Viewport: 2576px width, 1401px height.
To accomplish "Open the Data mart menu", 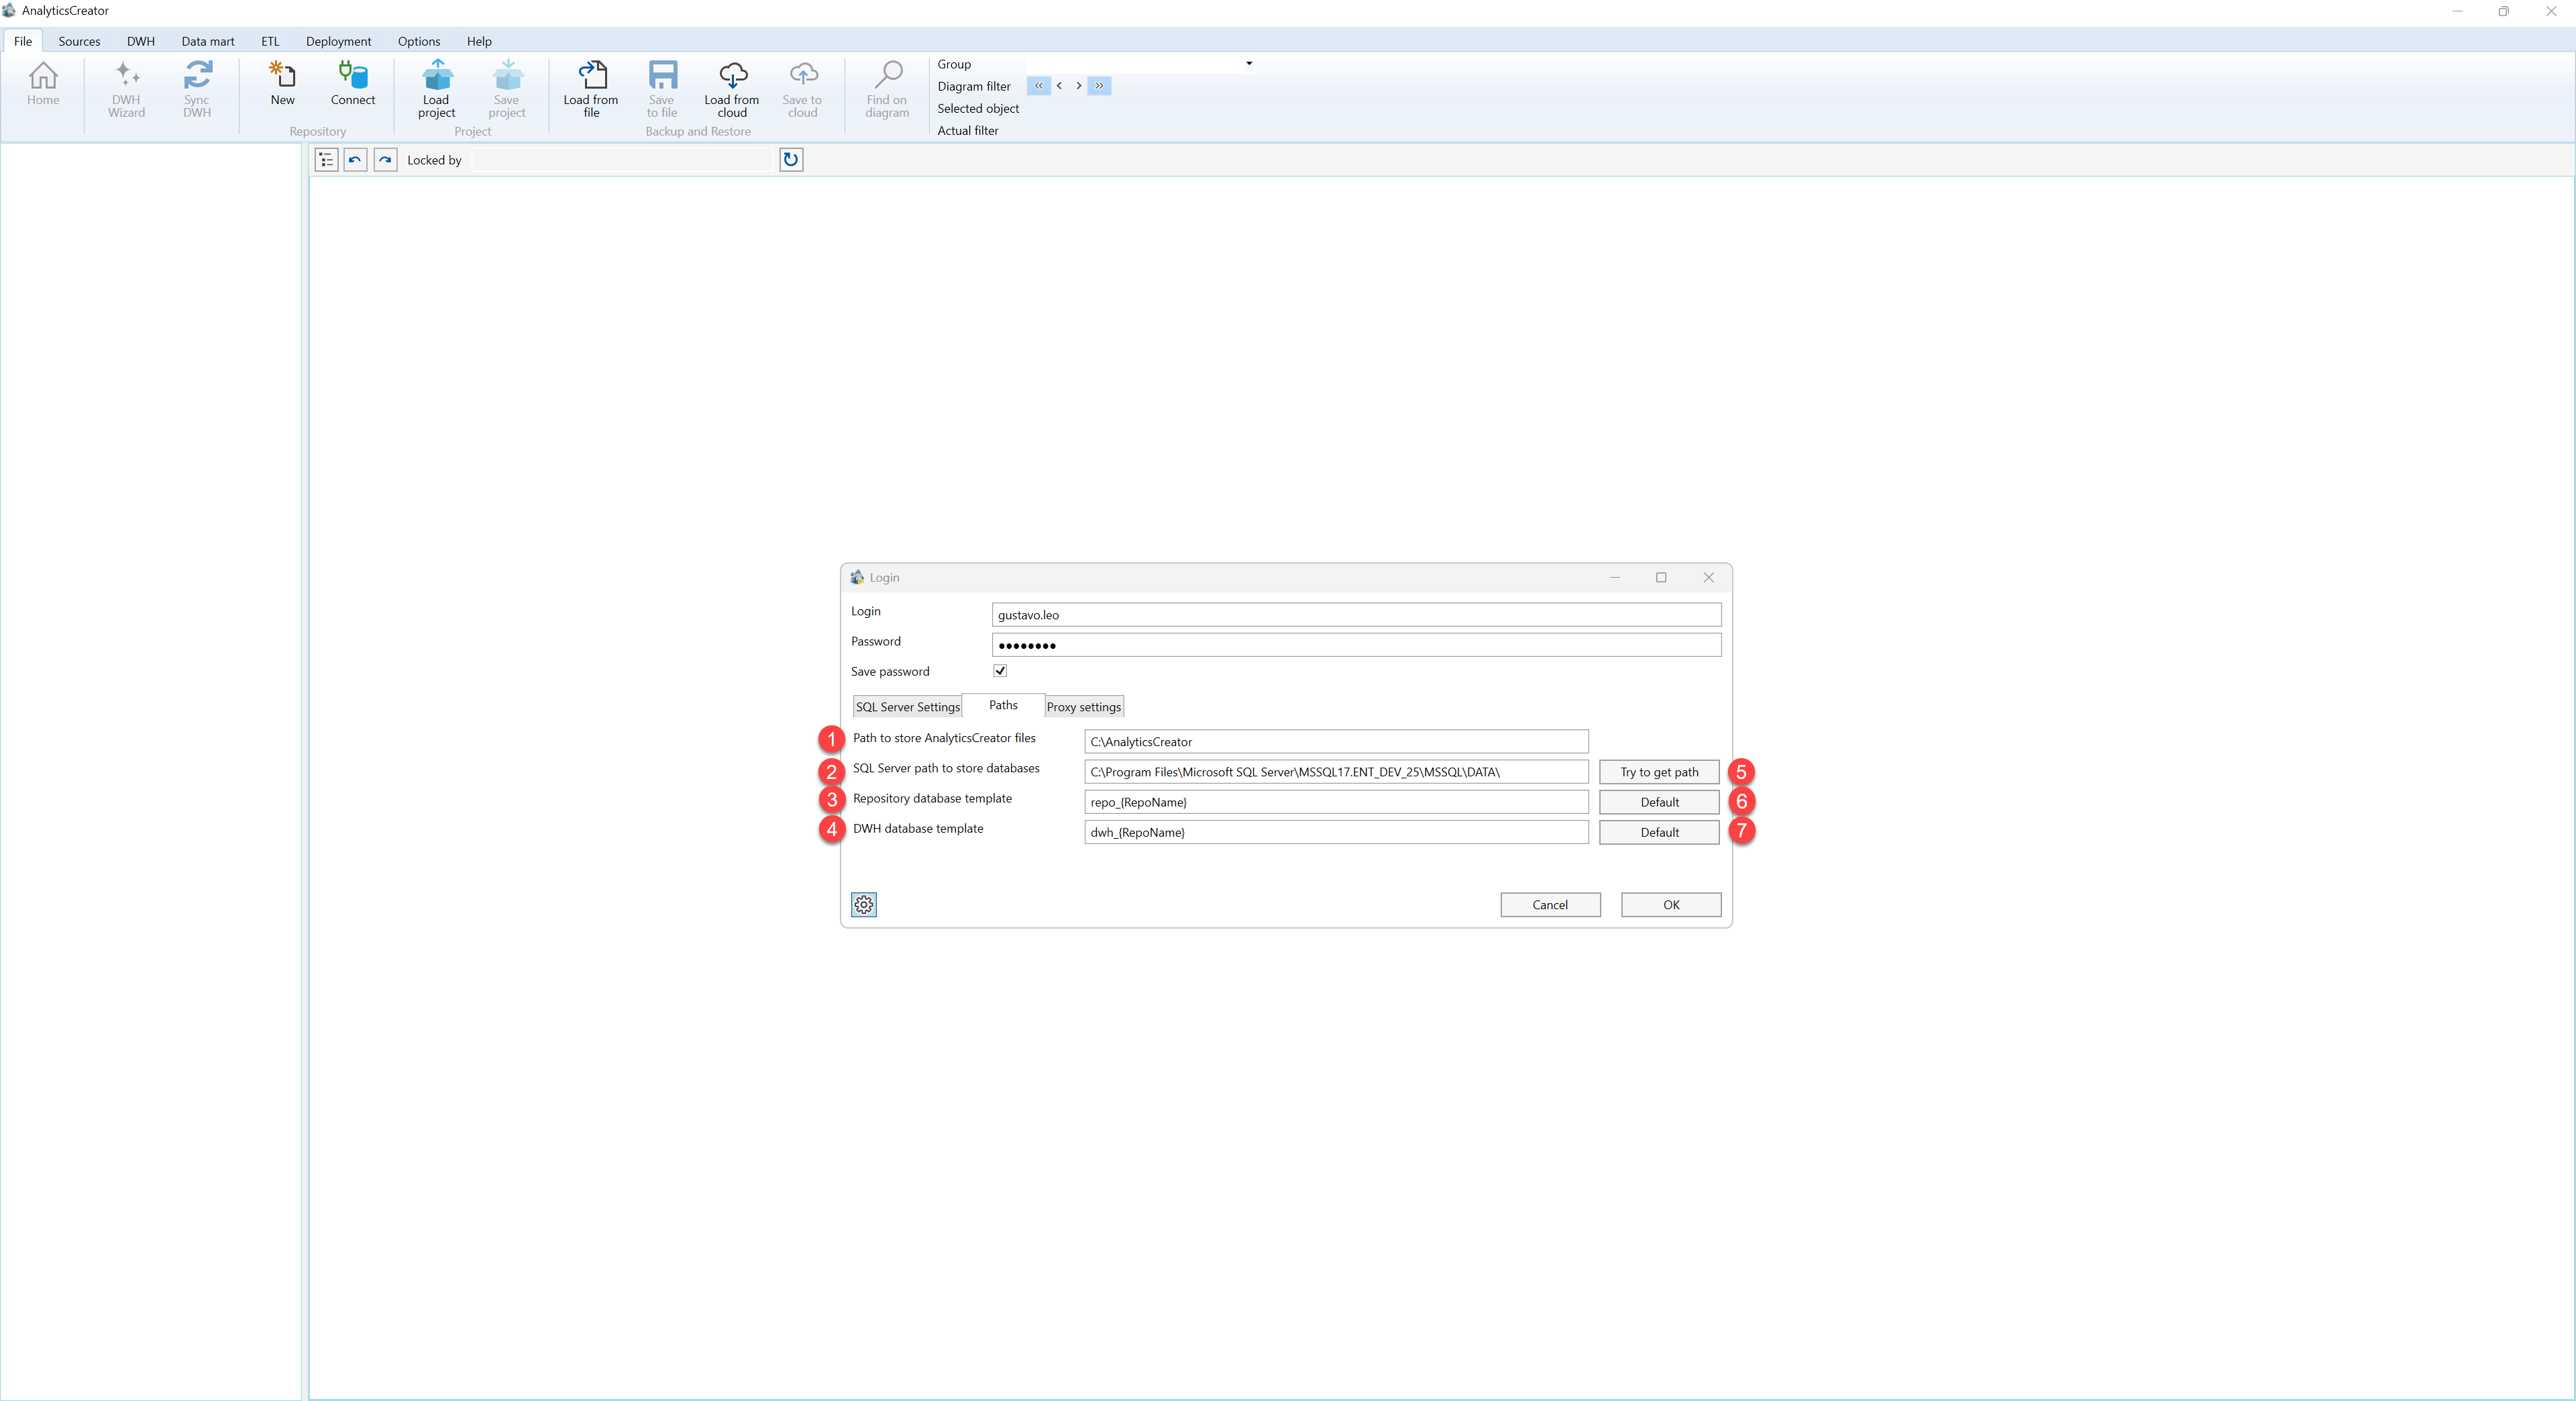I will 208,41.
